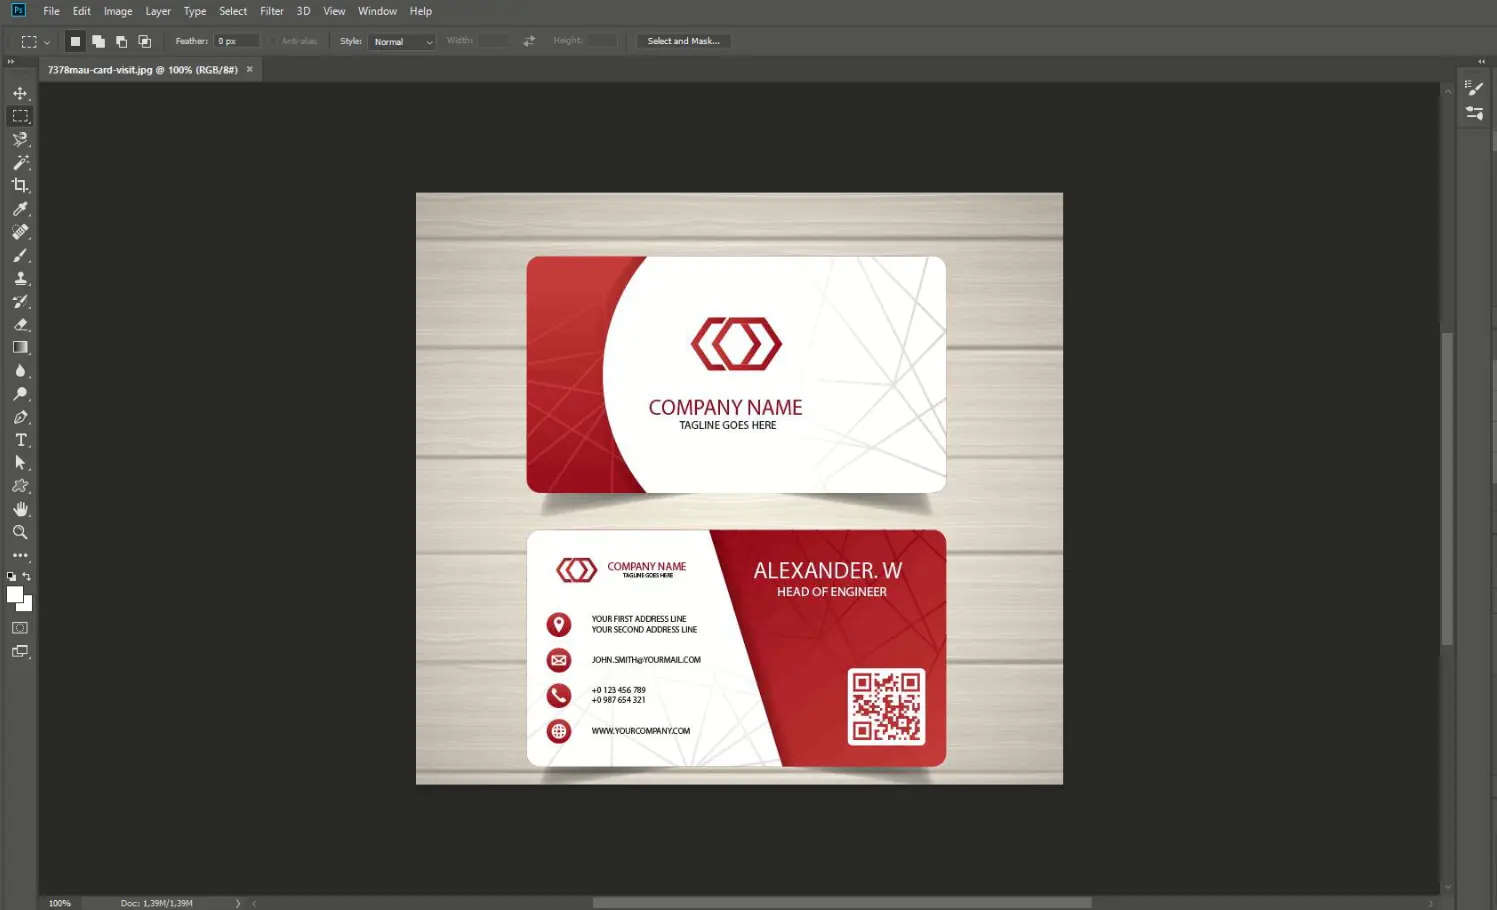Screen dimensions: 1497x910
Task: Click the 100% zoom level field
Action: (60, 903)
